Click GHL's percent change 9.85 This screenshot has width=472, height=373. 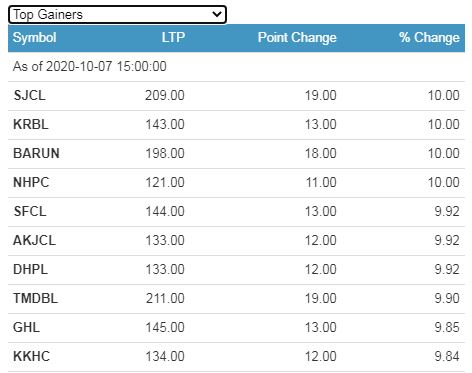coord(447,328)
